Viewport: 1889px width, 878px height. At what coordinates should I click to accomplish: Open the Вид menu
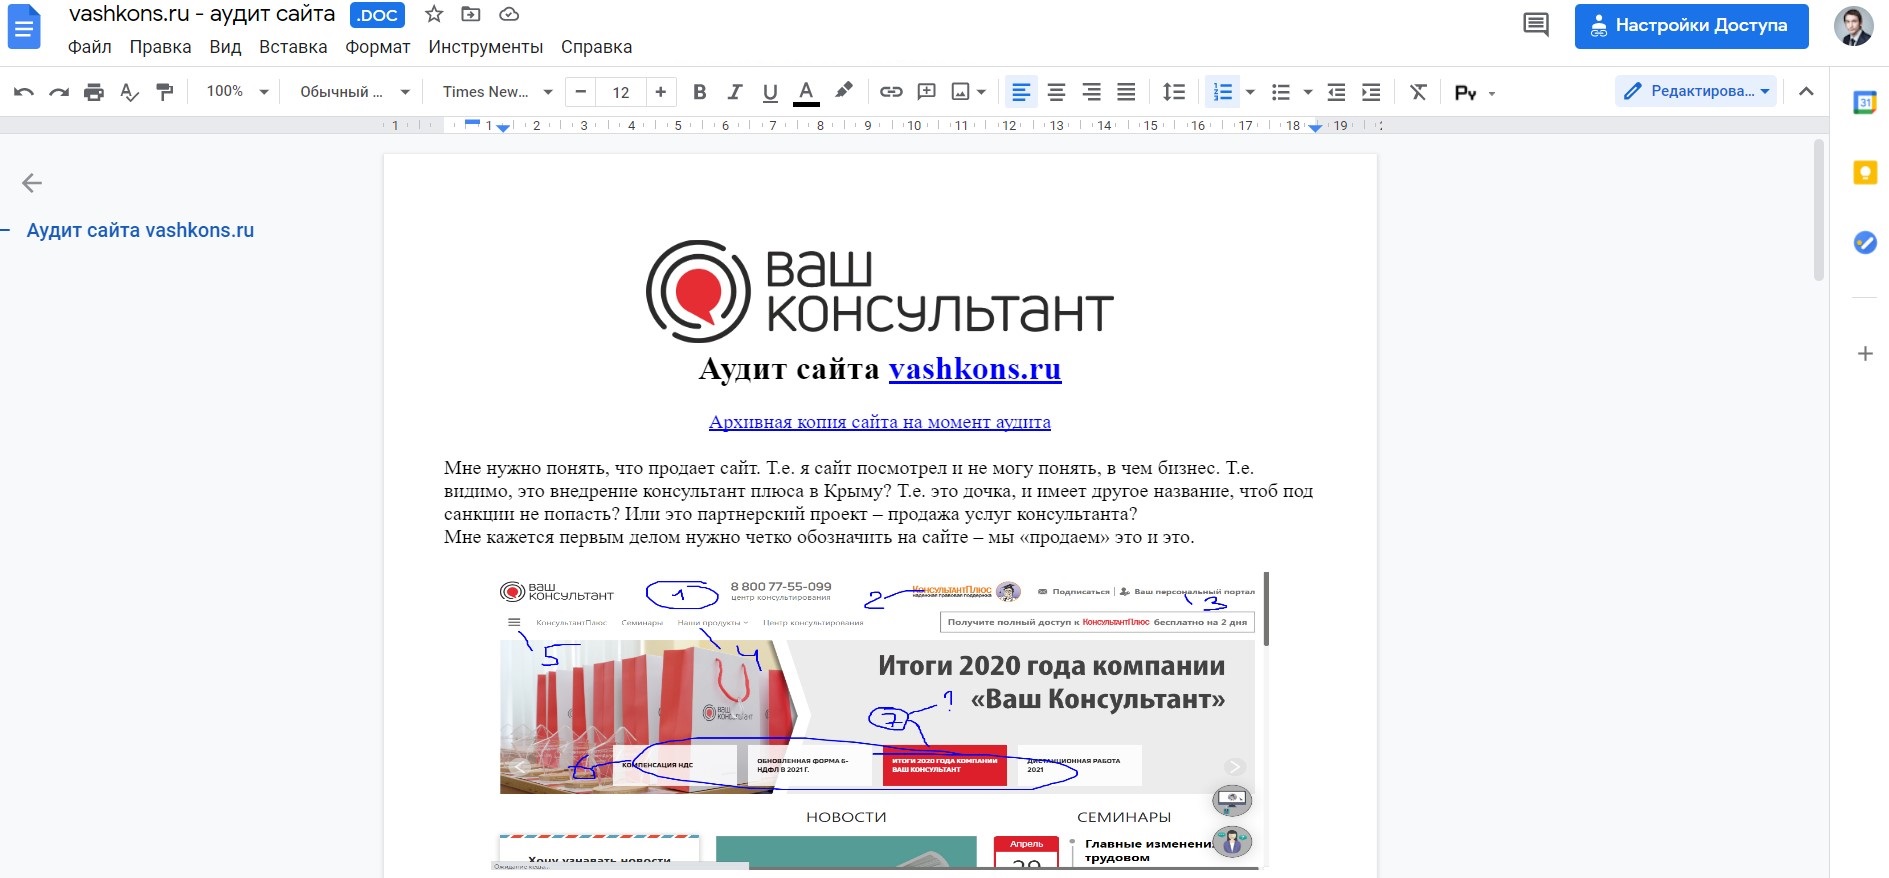[x=225, y=47]
